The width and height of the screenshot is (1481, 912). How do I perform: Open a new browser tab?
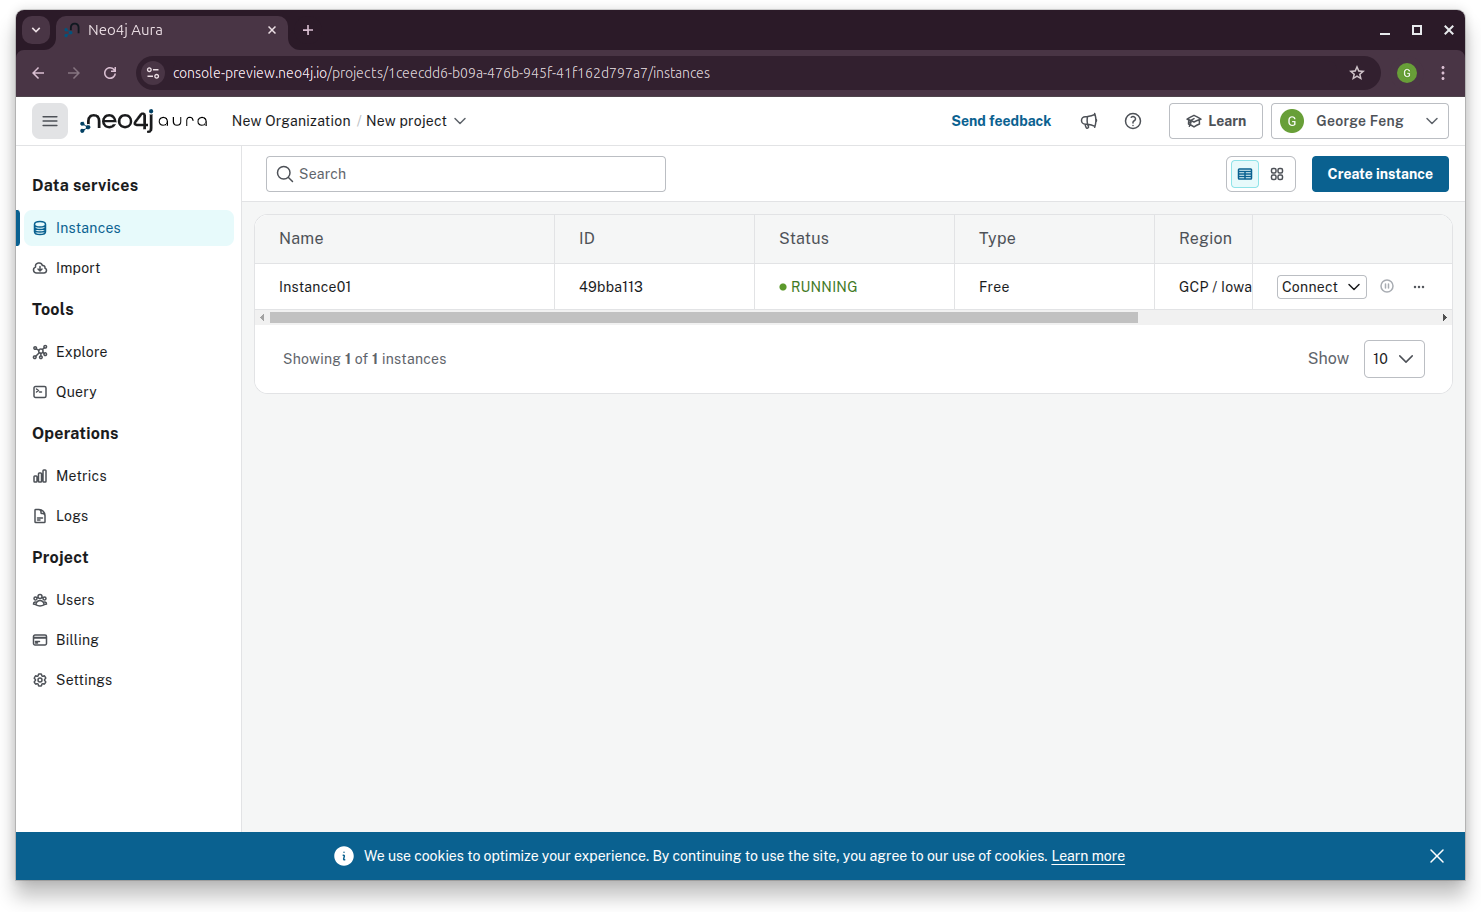pyautogui.click(x=308, y=30)
